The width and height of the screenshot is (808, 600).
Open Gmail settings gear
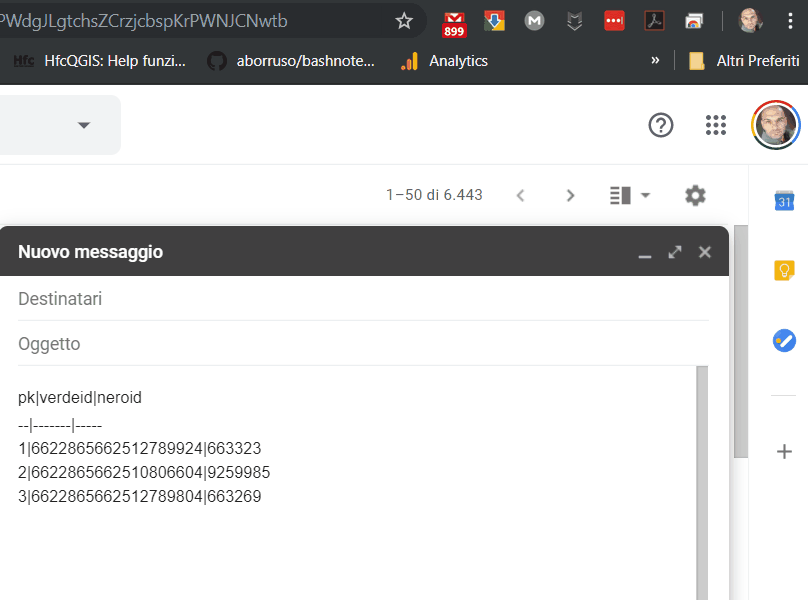tap(695, 195)
